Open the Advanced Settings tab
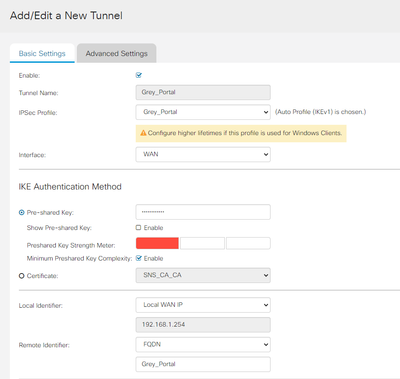 click(x=116, y=53)
